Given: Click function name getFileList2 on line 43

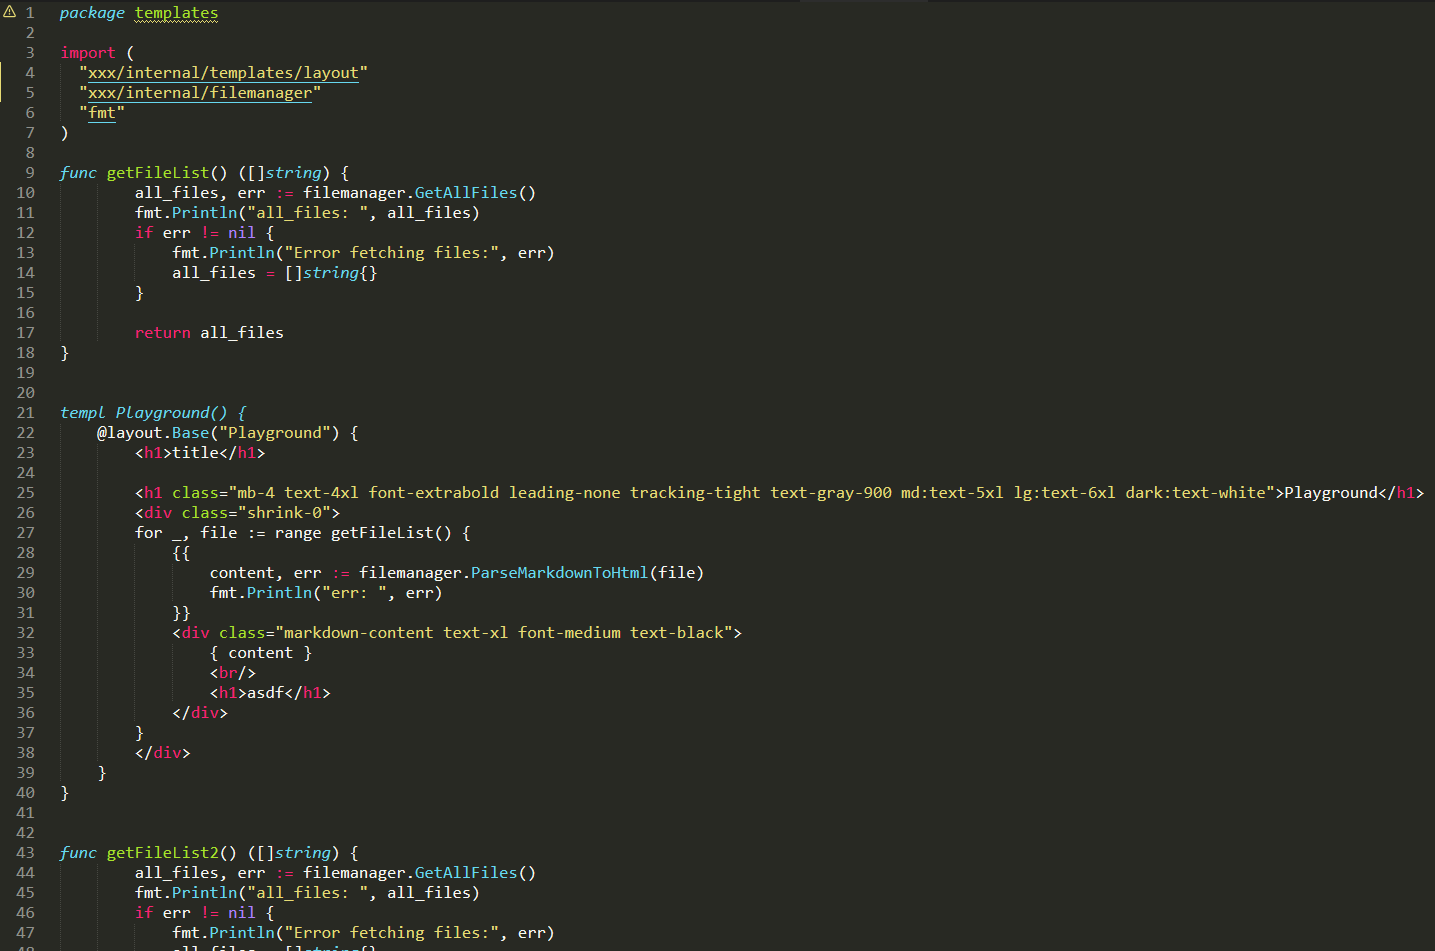Looking at the screenshot, I should click(x=163, y=853).
